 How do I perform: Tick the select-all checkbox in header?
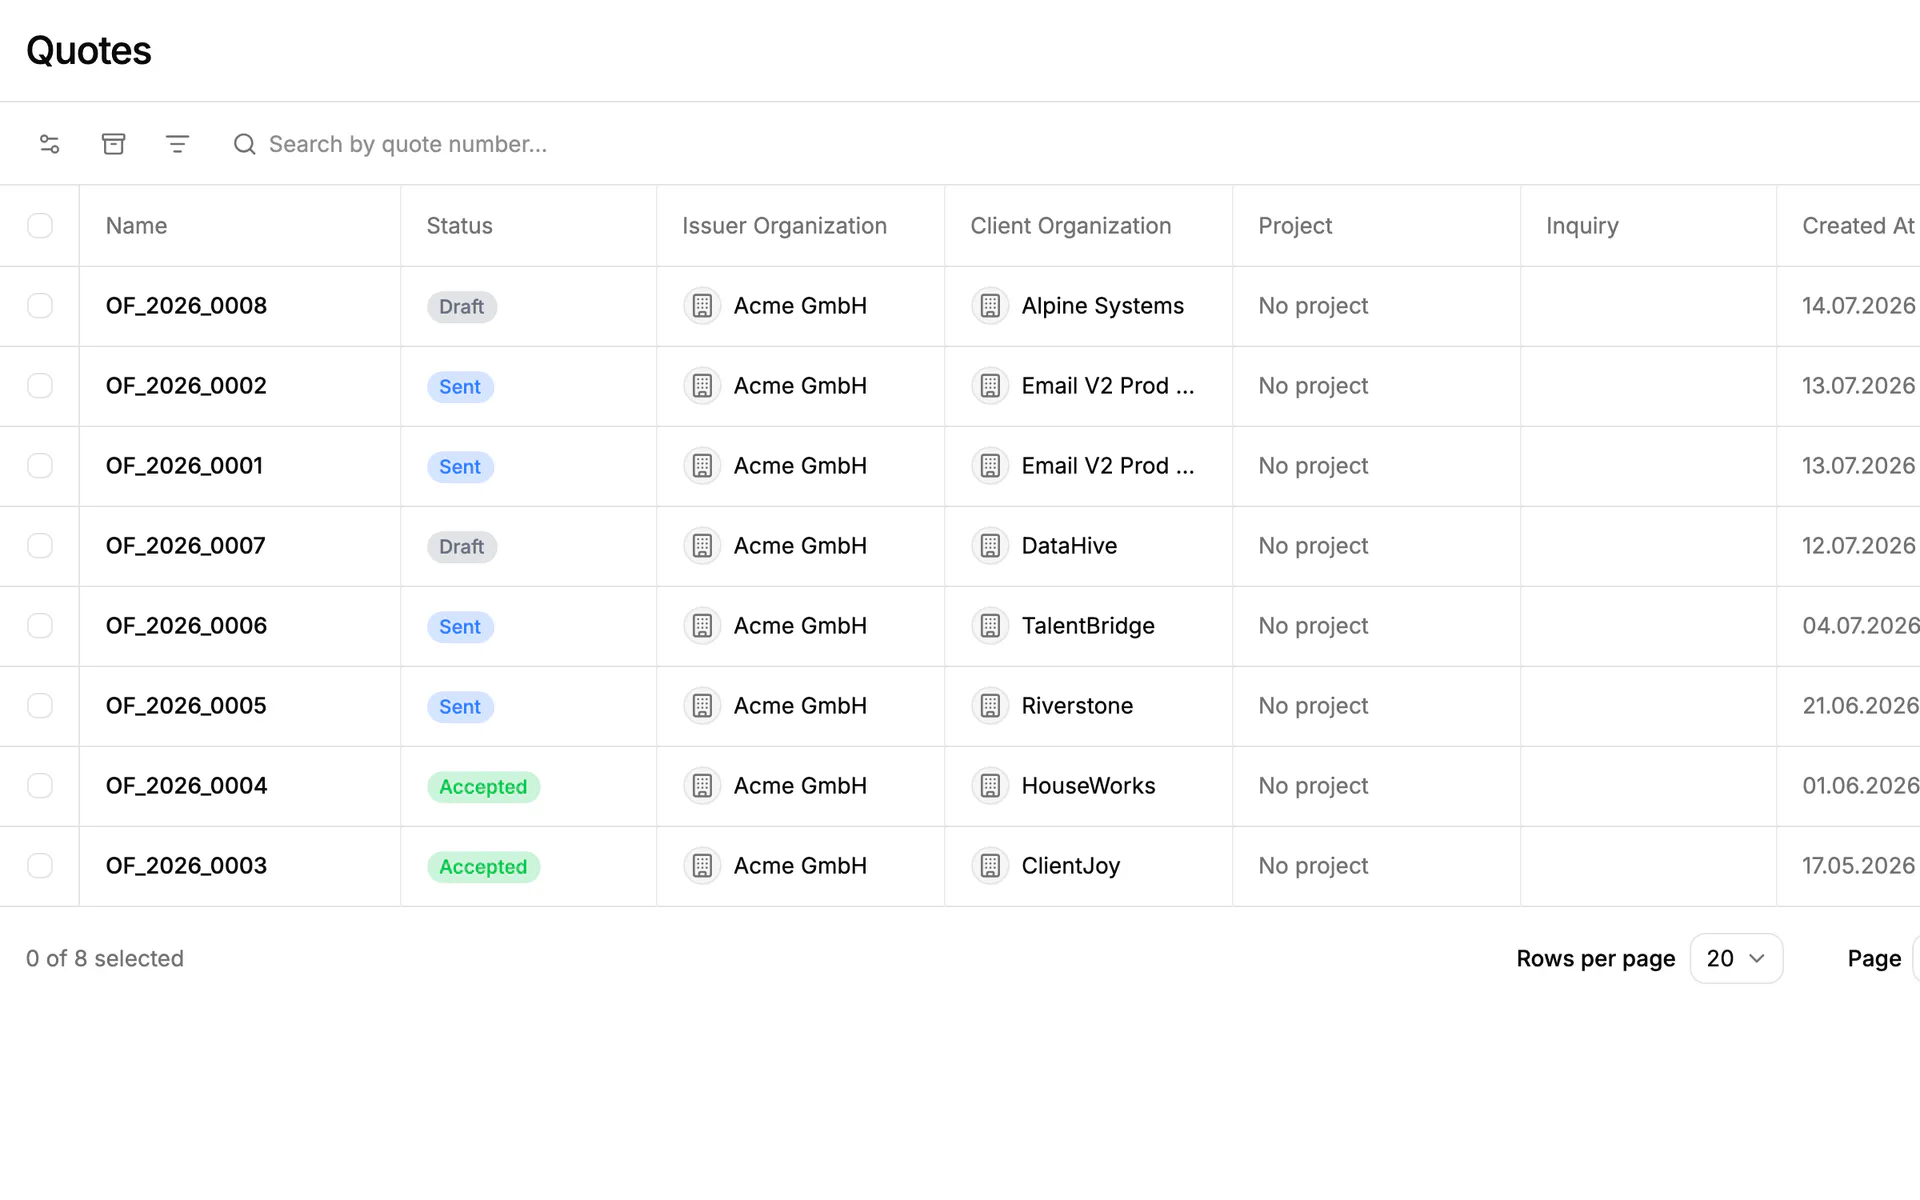pyautogui.click(x=40, y=226)
